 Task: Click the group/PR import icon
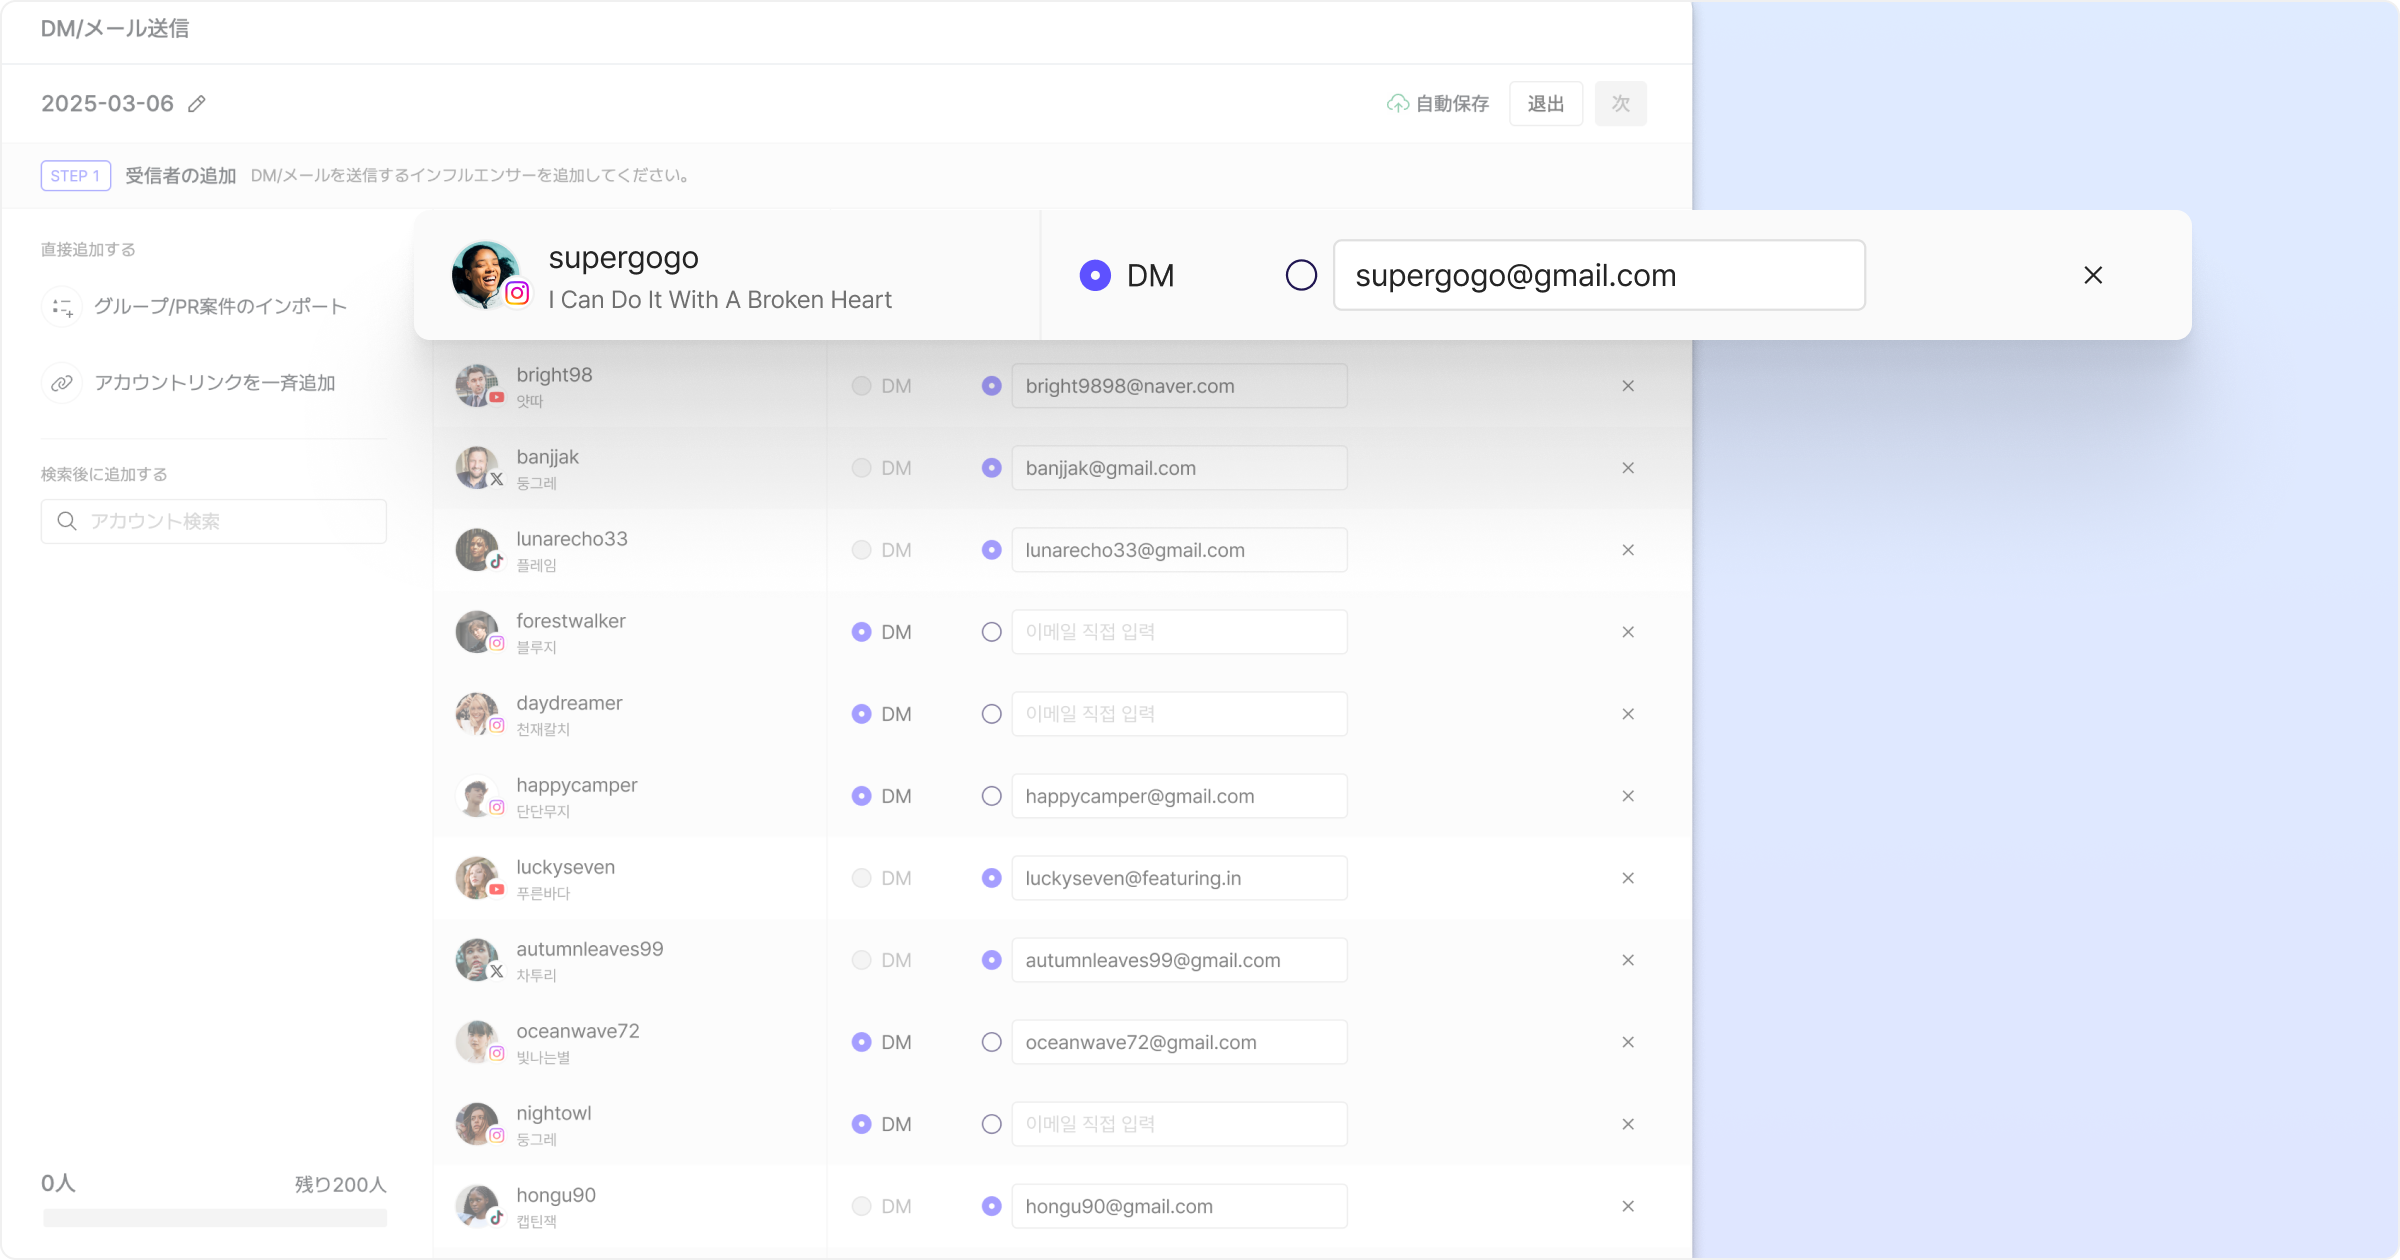(x=62, y=307)
